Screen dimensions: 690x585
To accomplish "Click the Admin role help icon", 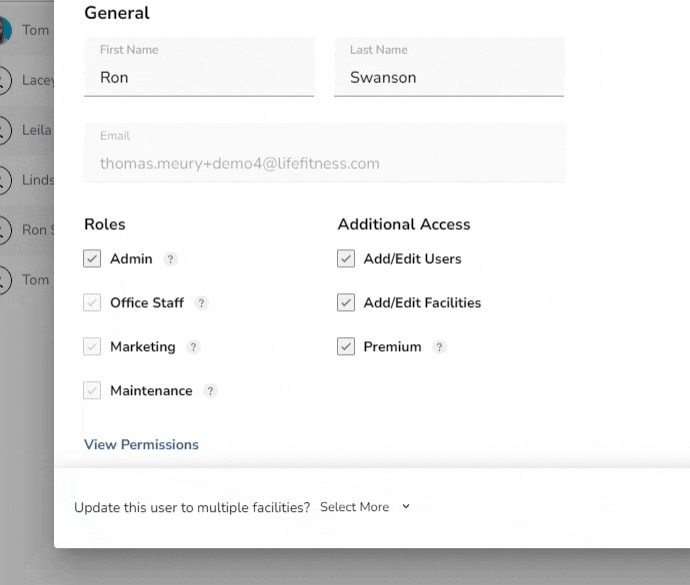I will 171,259.
